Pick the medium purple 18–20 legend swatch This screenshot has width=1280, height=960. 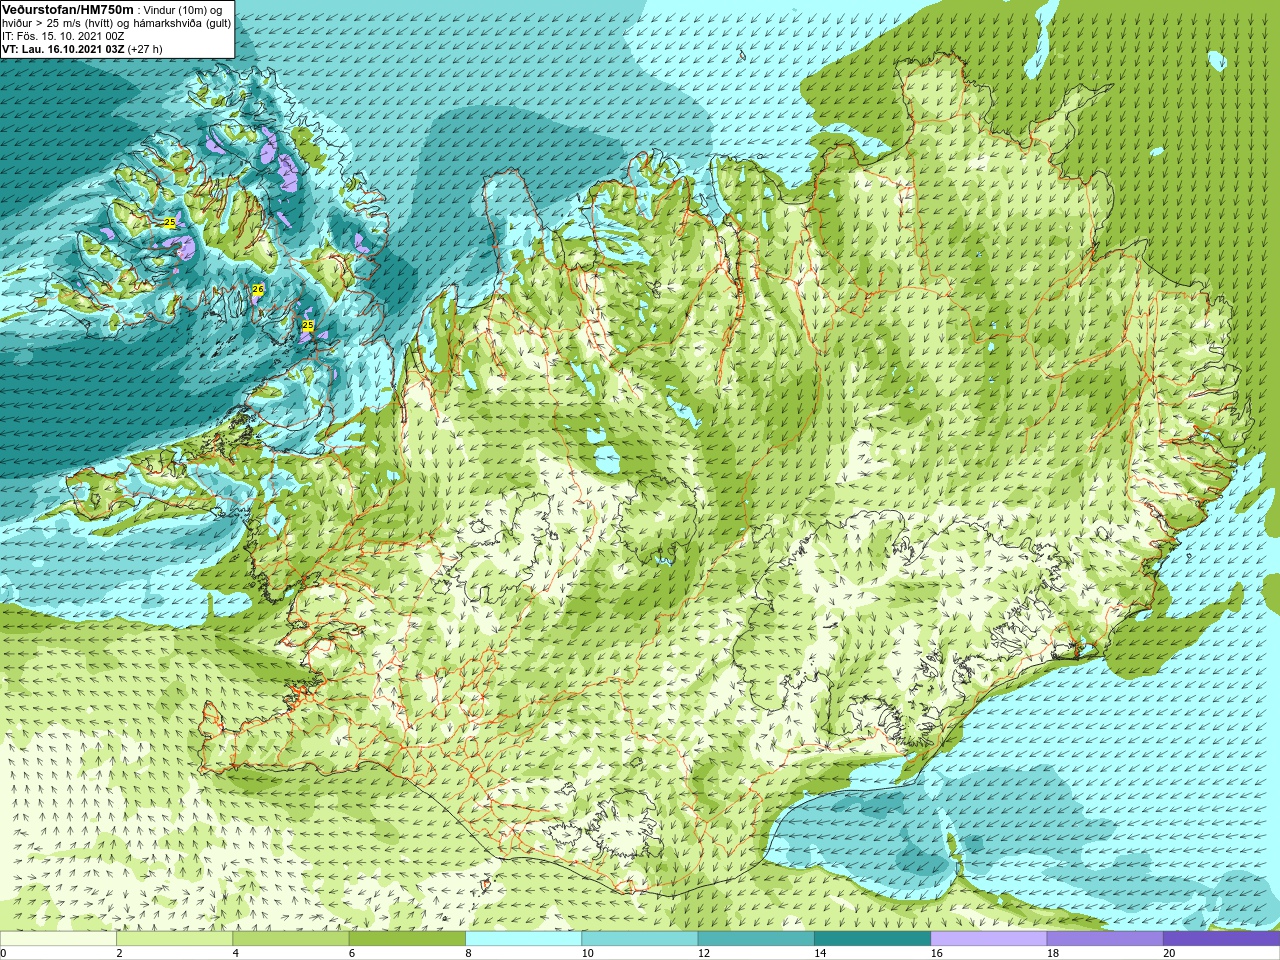[x=1105, y=939]
